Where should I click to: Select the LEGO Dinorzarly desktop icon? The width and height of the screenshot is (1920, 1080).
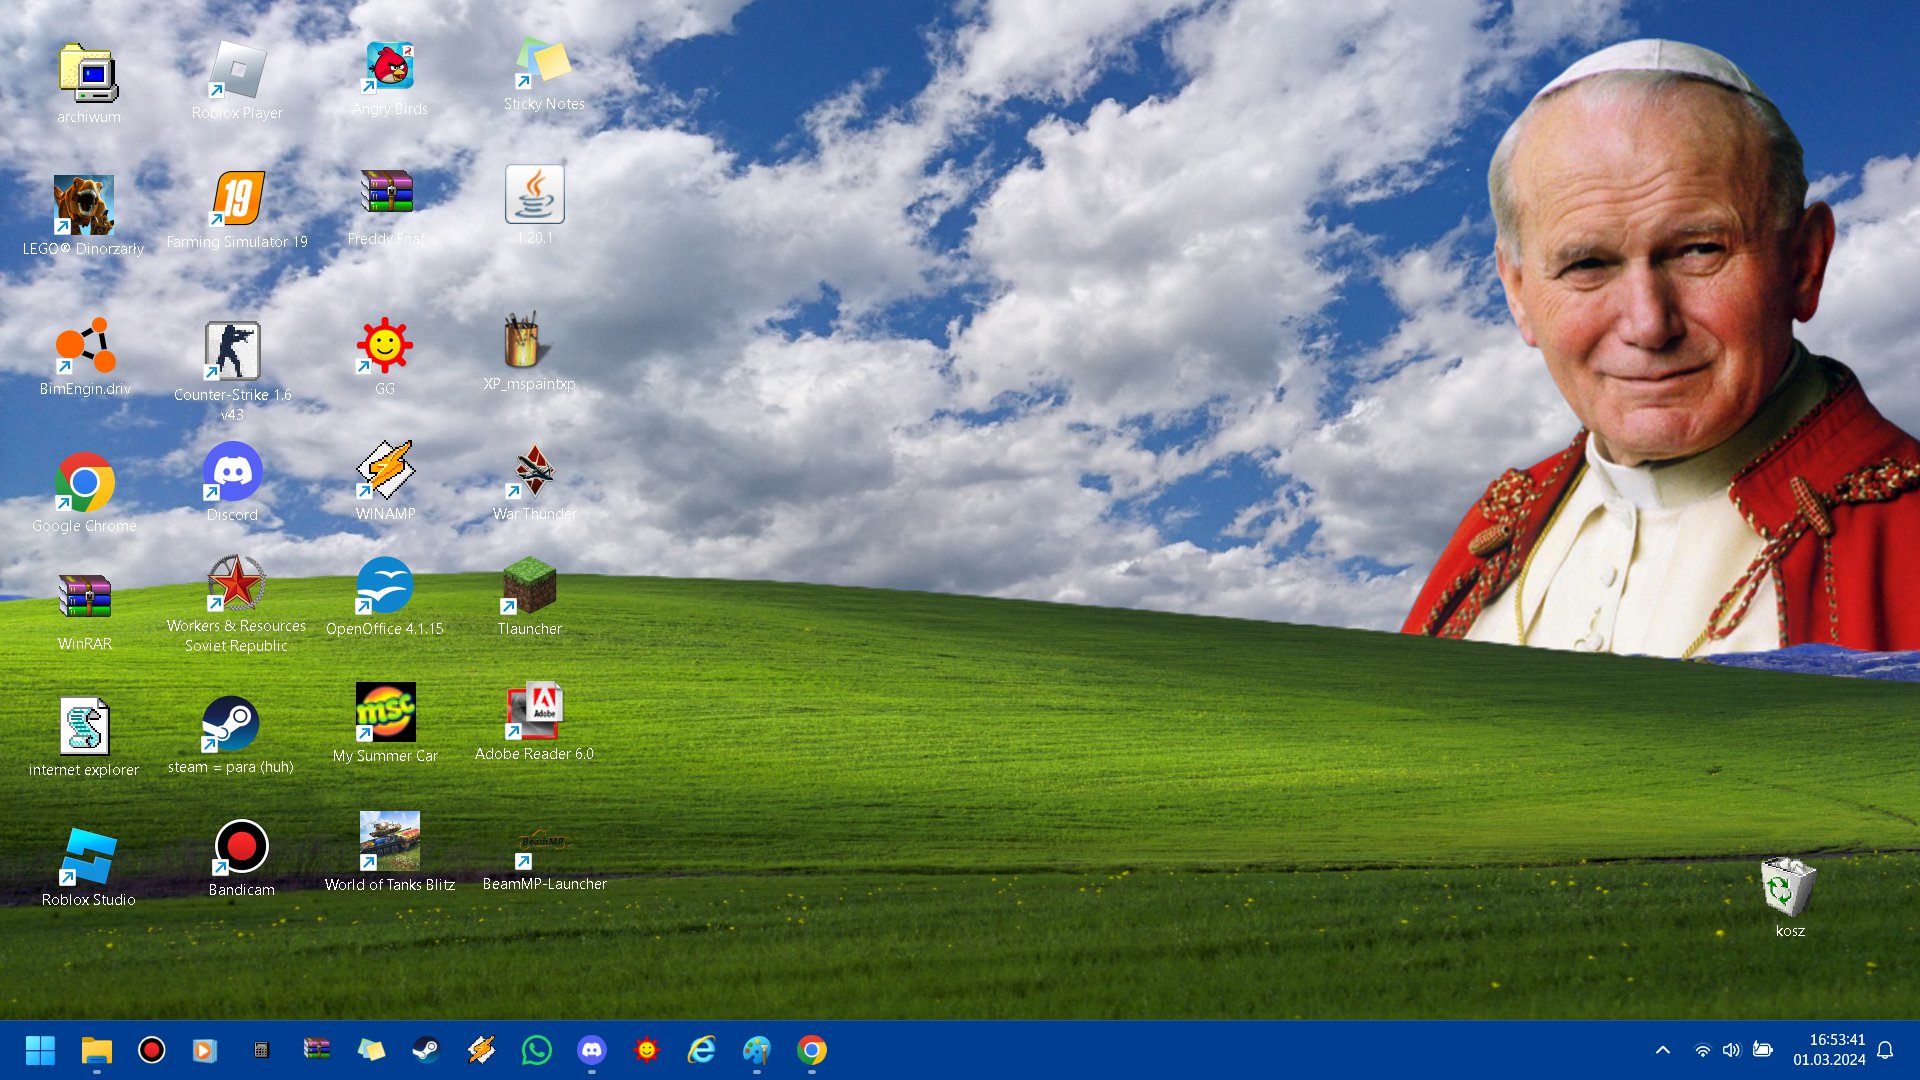pyautogui.click(x=83, y=205)
